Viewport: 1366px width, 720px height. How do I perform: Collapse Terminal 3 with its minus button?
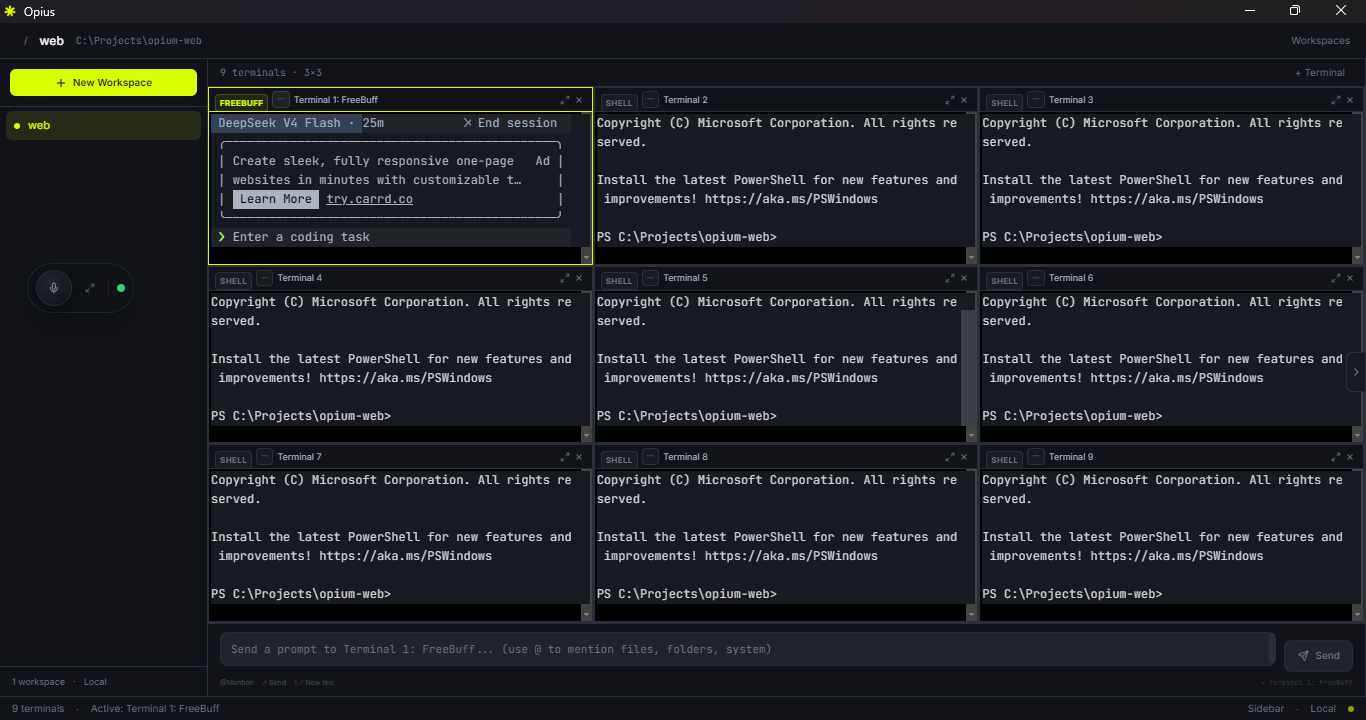click(1036, 99)
